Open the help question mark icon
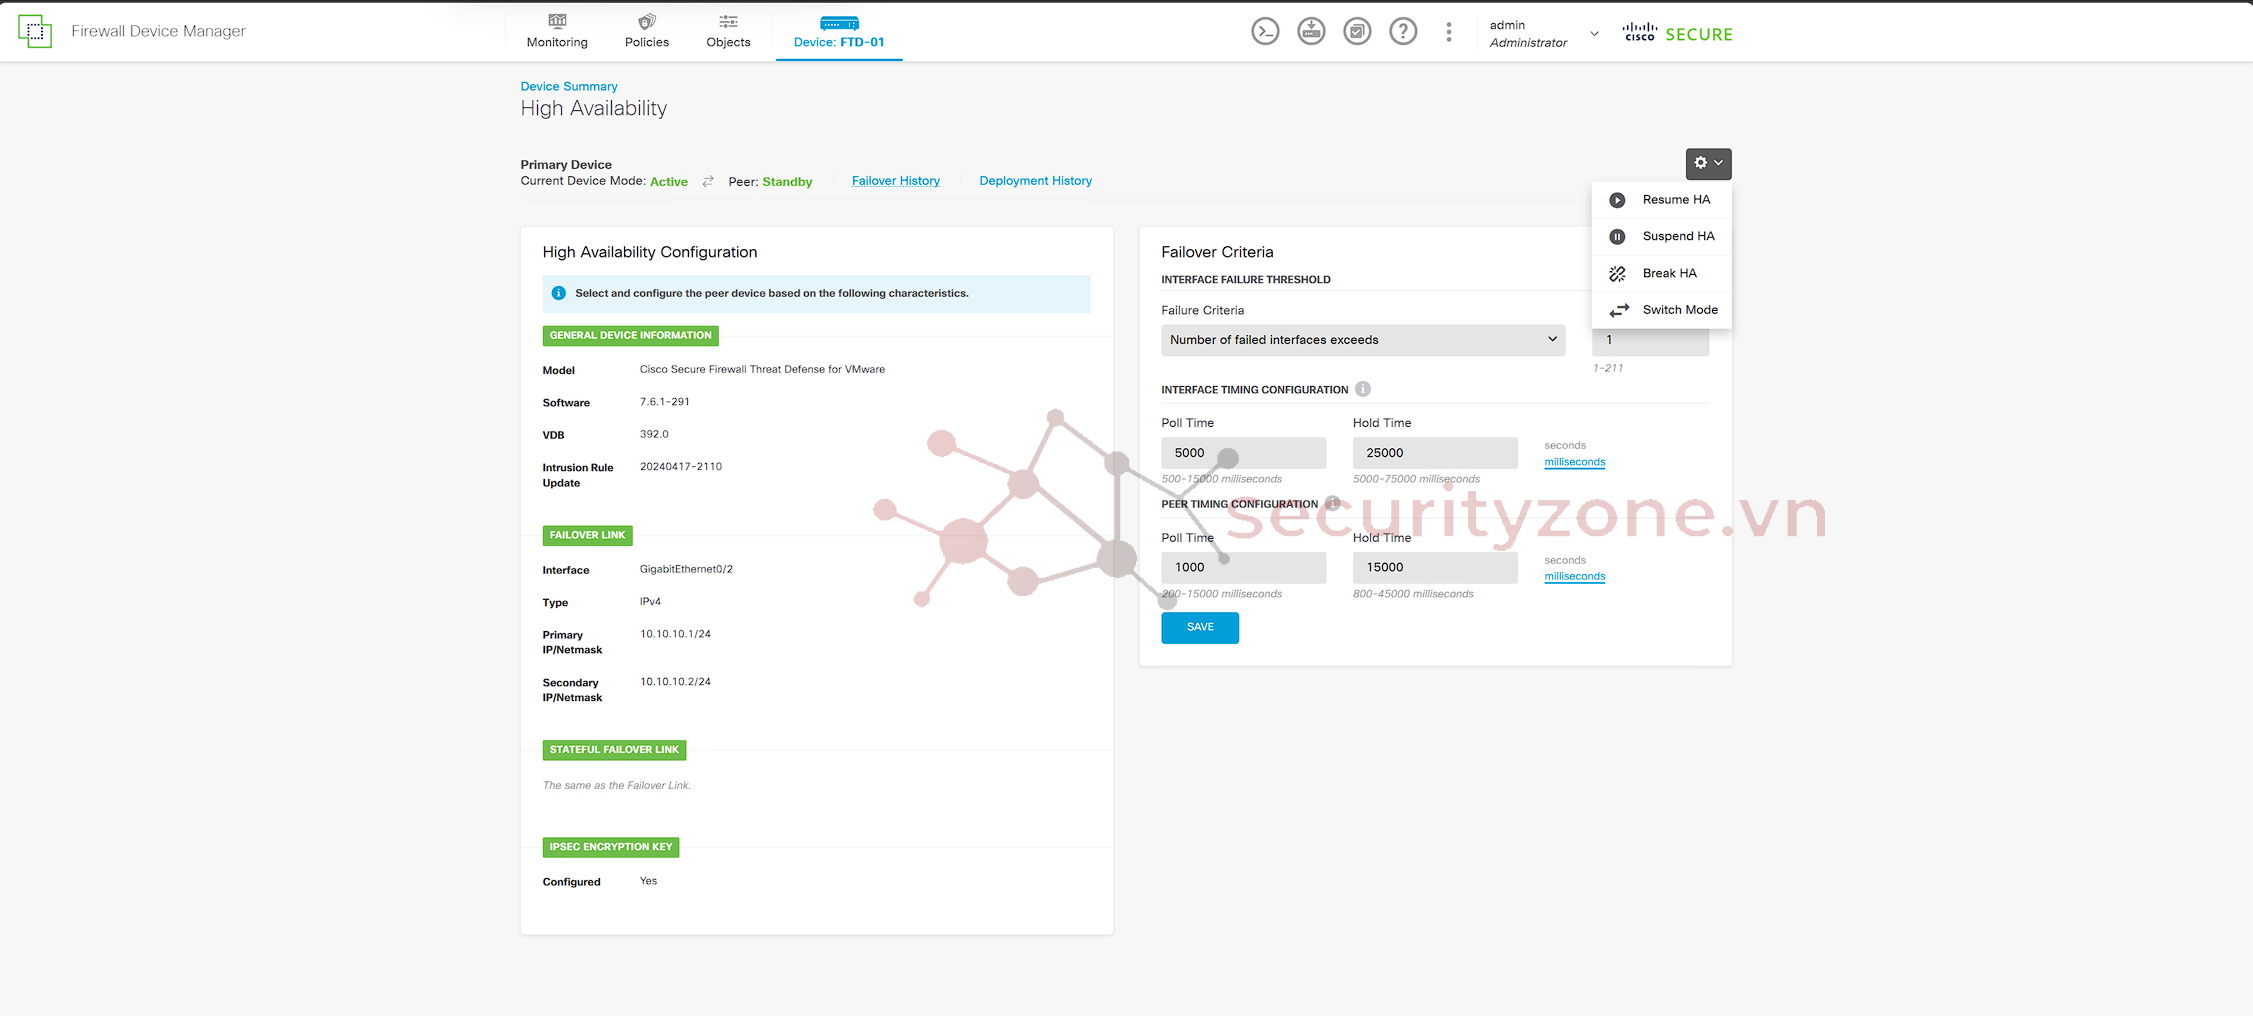The width and height of the screenshot is (2253, 1016). coord(1403,32)
